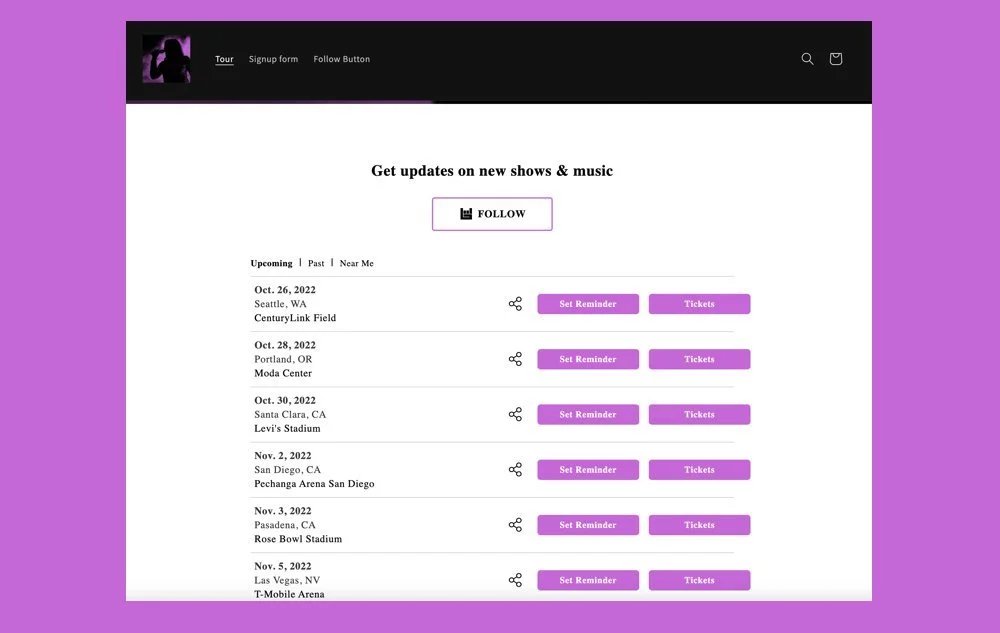Get Tickets for CenturyLink Field show
This screenshot has width=1000, height=633.
pos(699,304)
